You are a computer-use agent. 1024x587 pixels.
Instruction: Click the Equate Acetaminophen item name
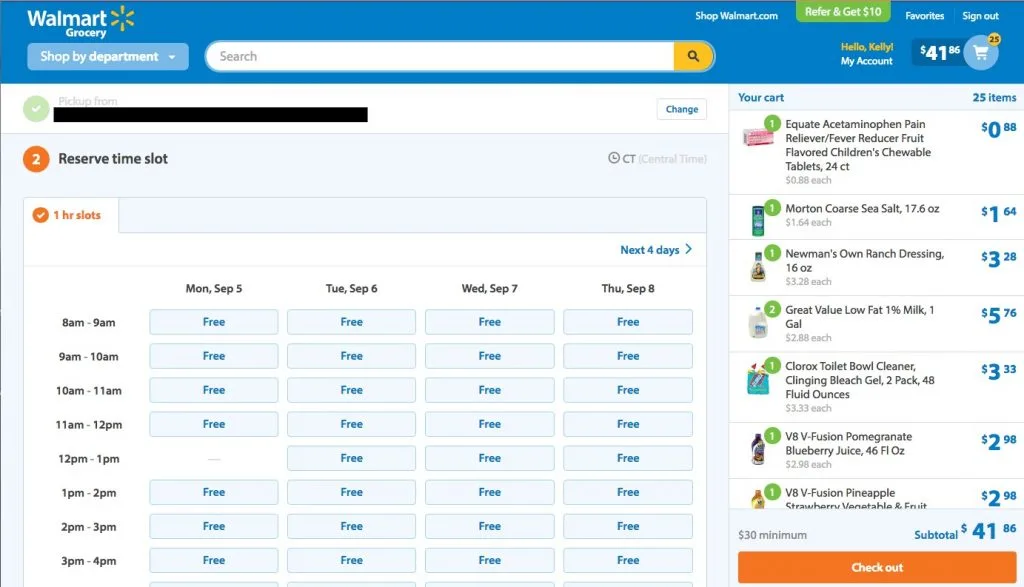[858, 145]
